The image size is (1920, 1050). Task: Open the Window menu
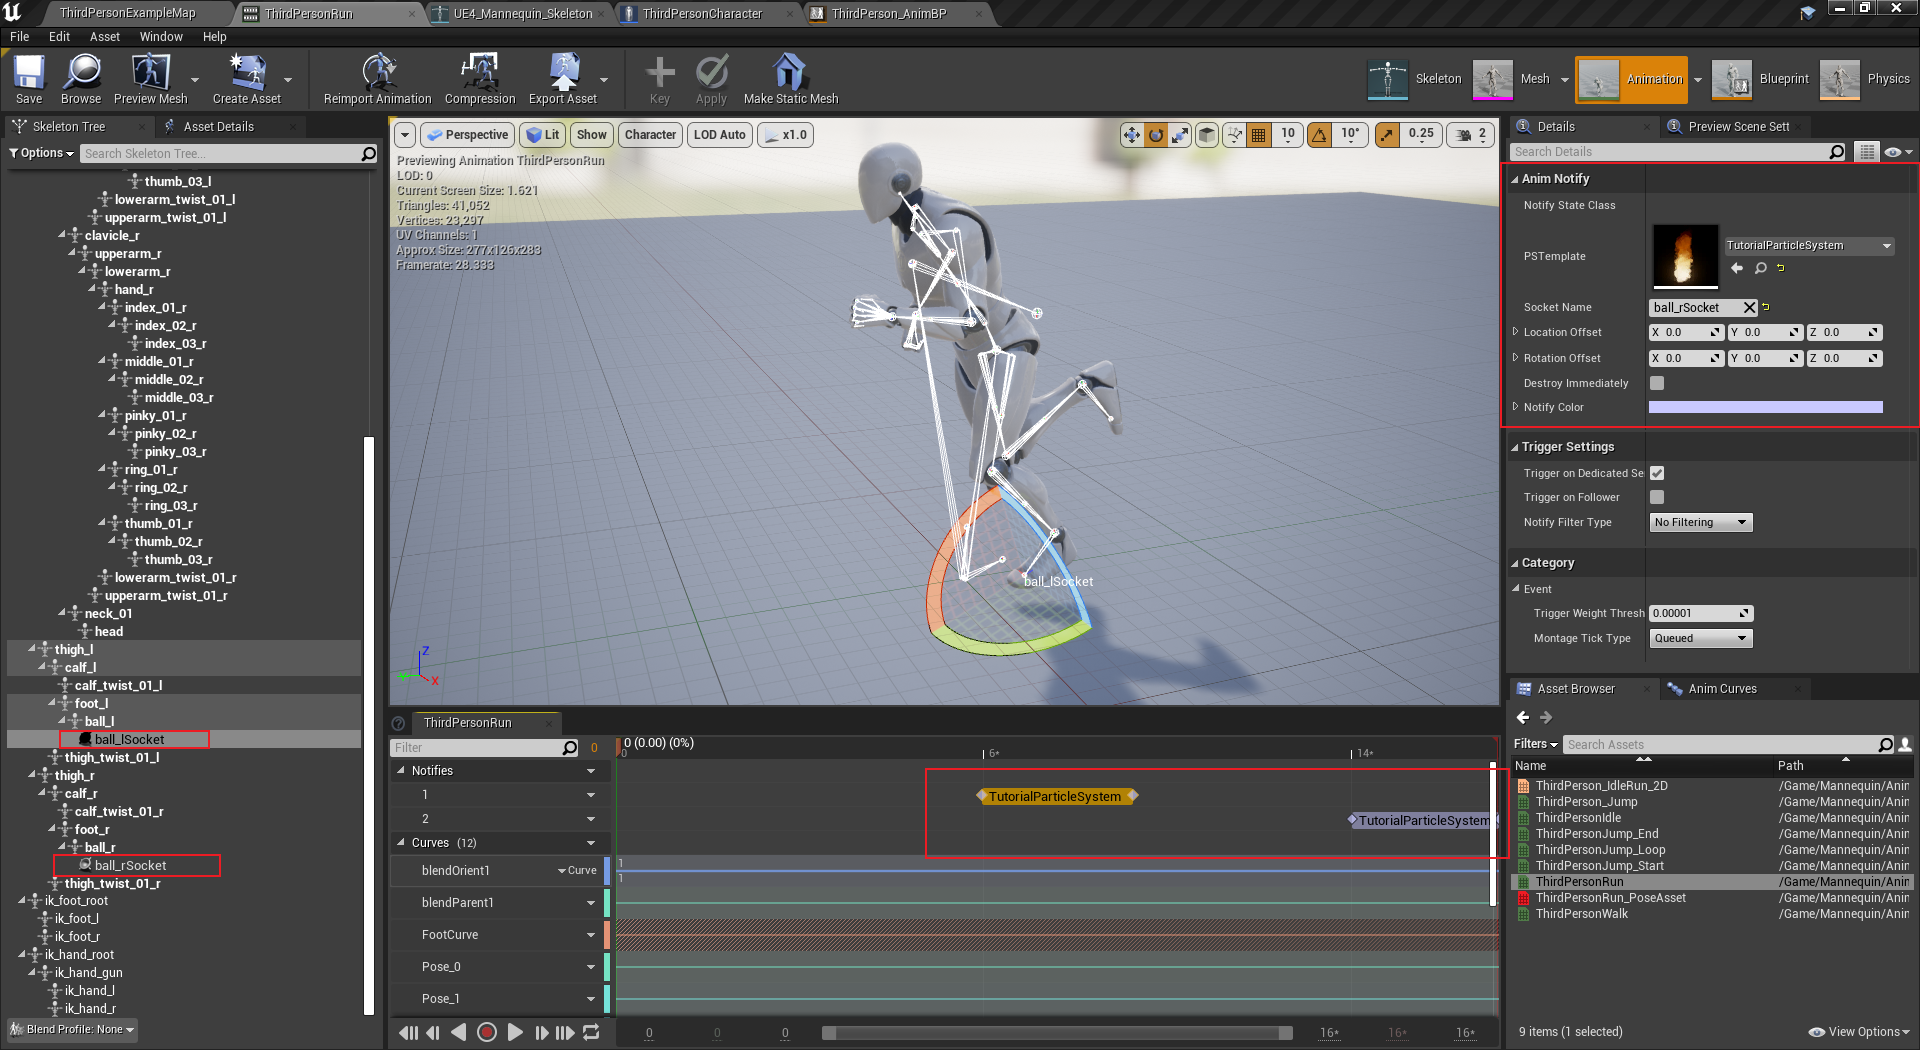coord(161,37)
